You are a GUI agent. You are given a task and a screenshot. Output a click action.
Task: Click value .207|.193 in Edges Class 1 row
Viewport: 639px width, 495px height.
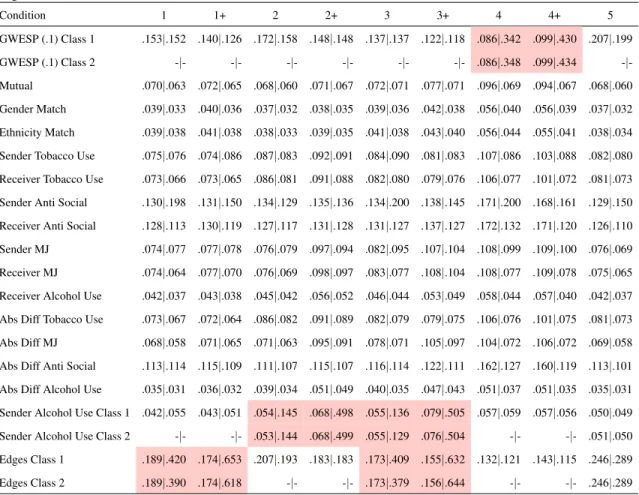pyautogui.click(x=275, y=460)
